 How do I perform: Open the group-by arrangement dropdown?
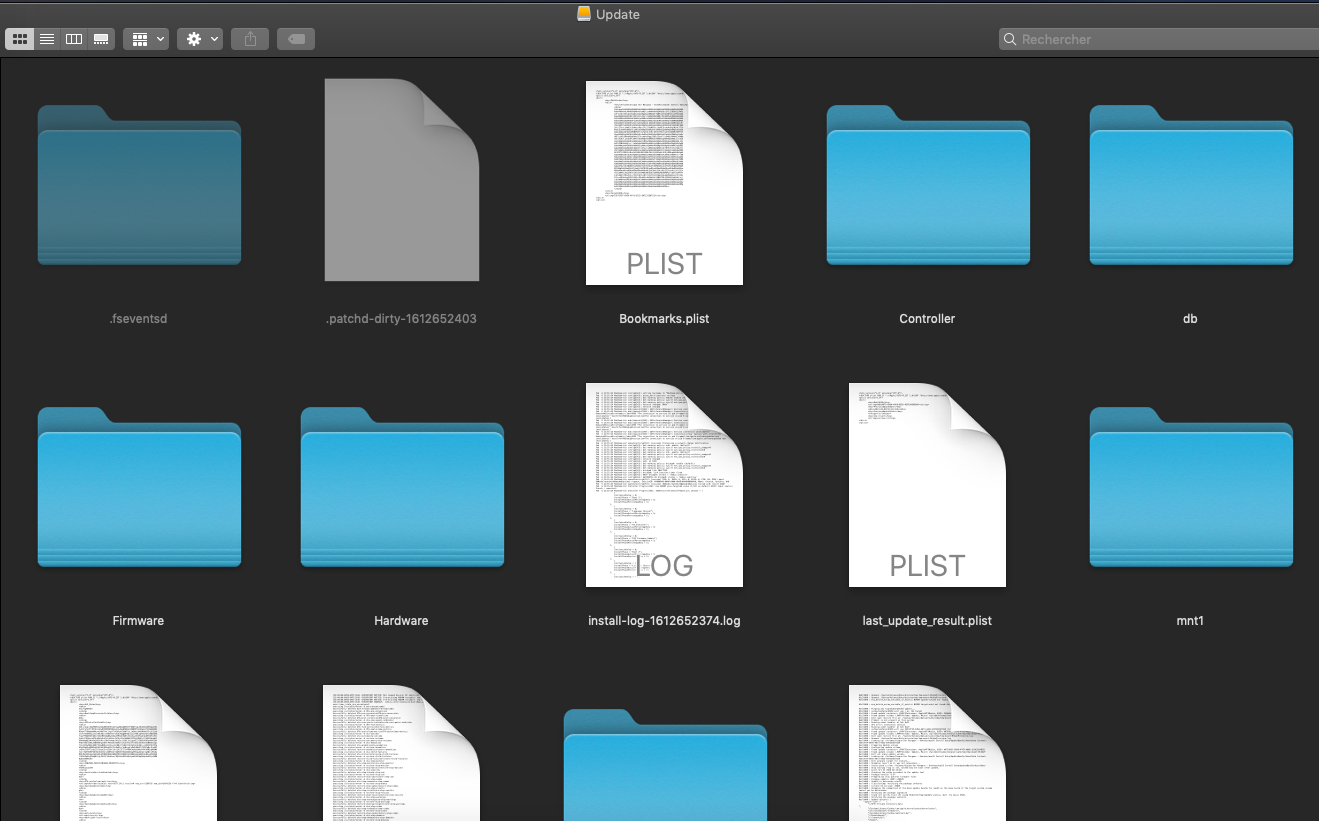point(146,39)
